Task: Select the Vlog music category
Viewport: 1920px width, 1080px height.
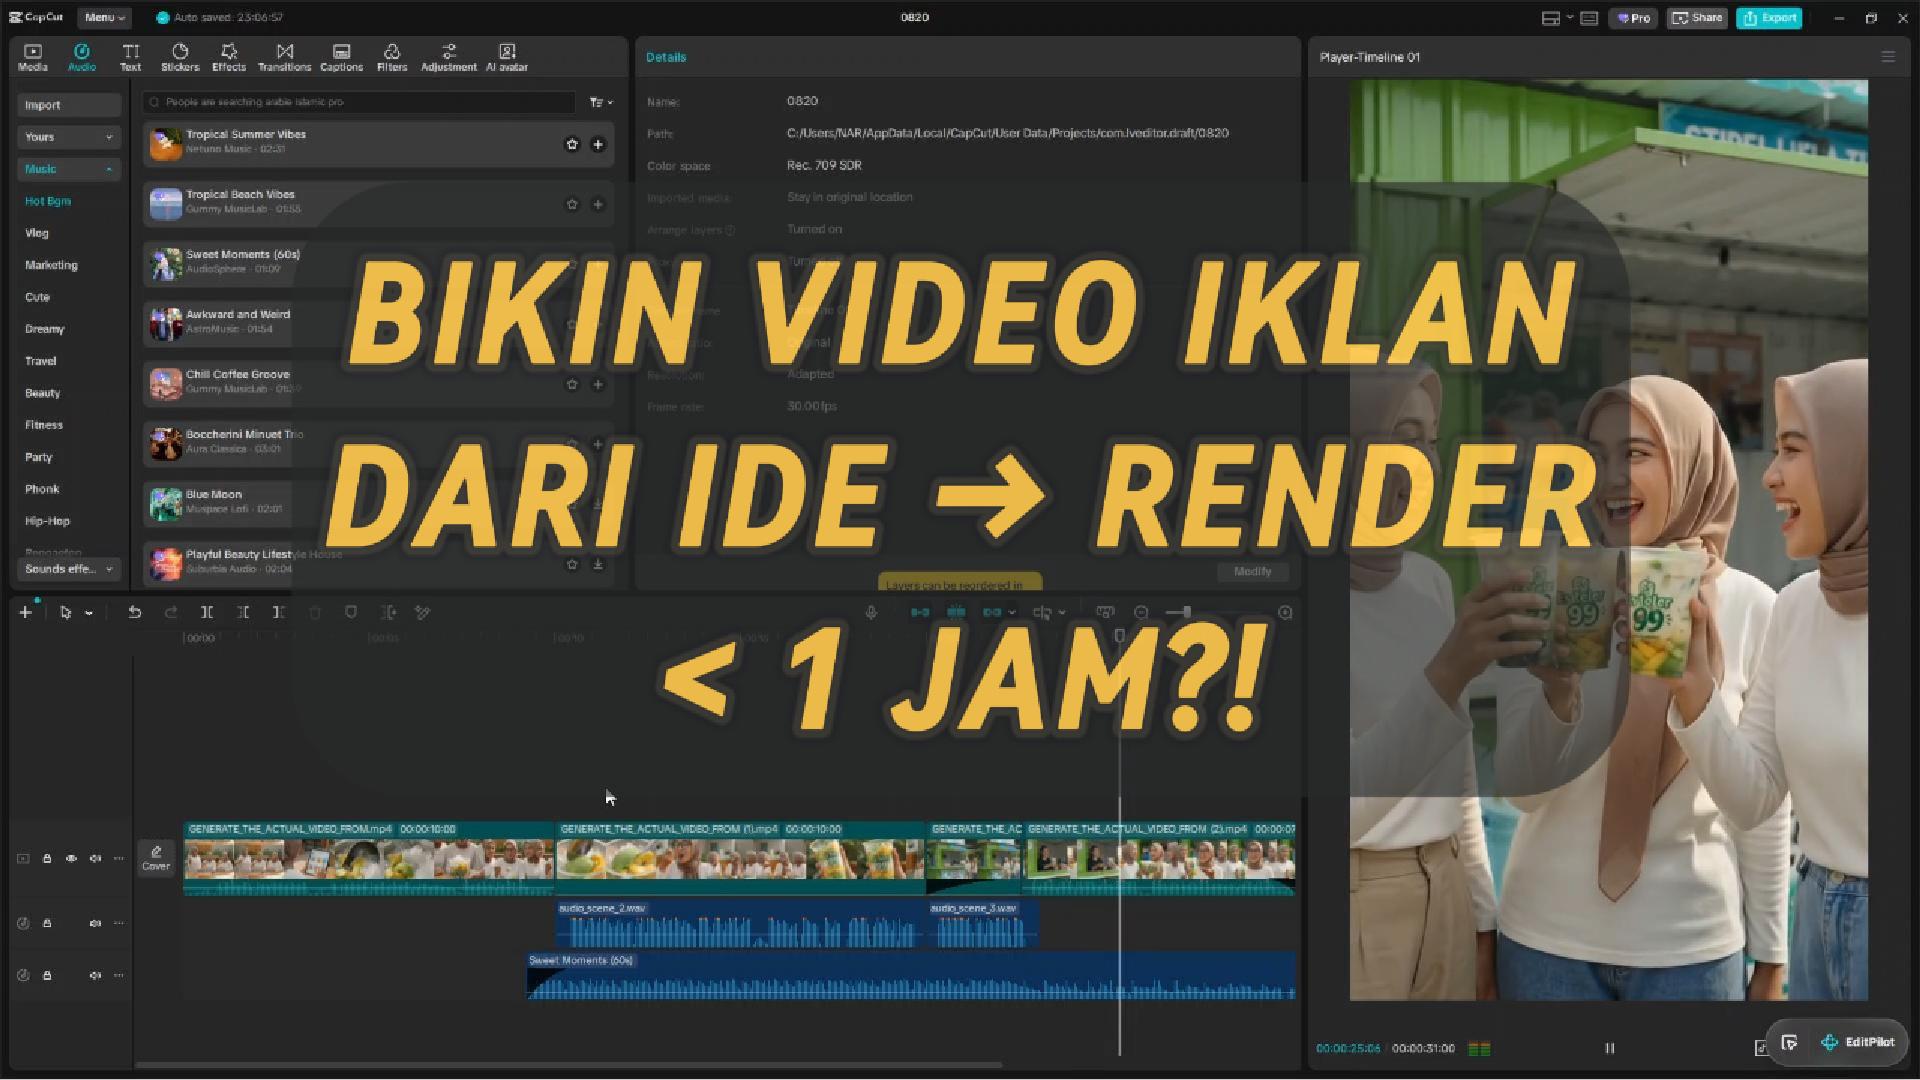Action: 37,233
